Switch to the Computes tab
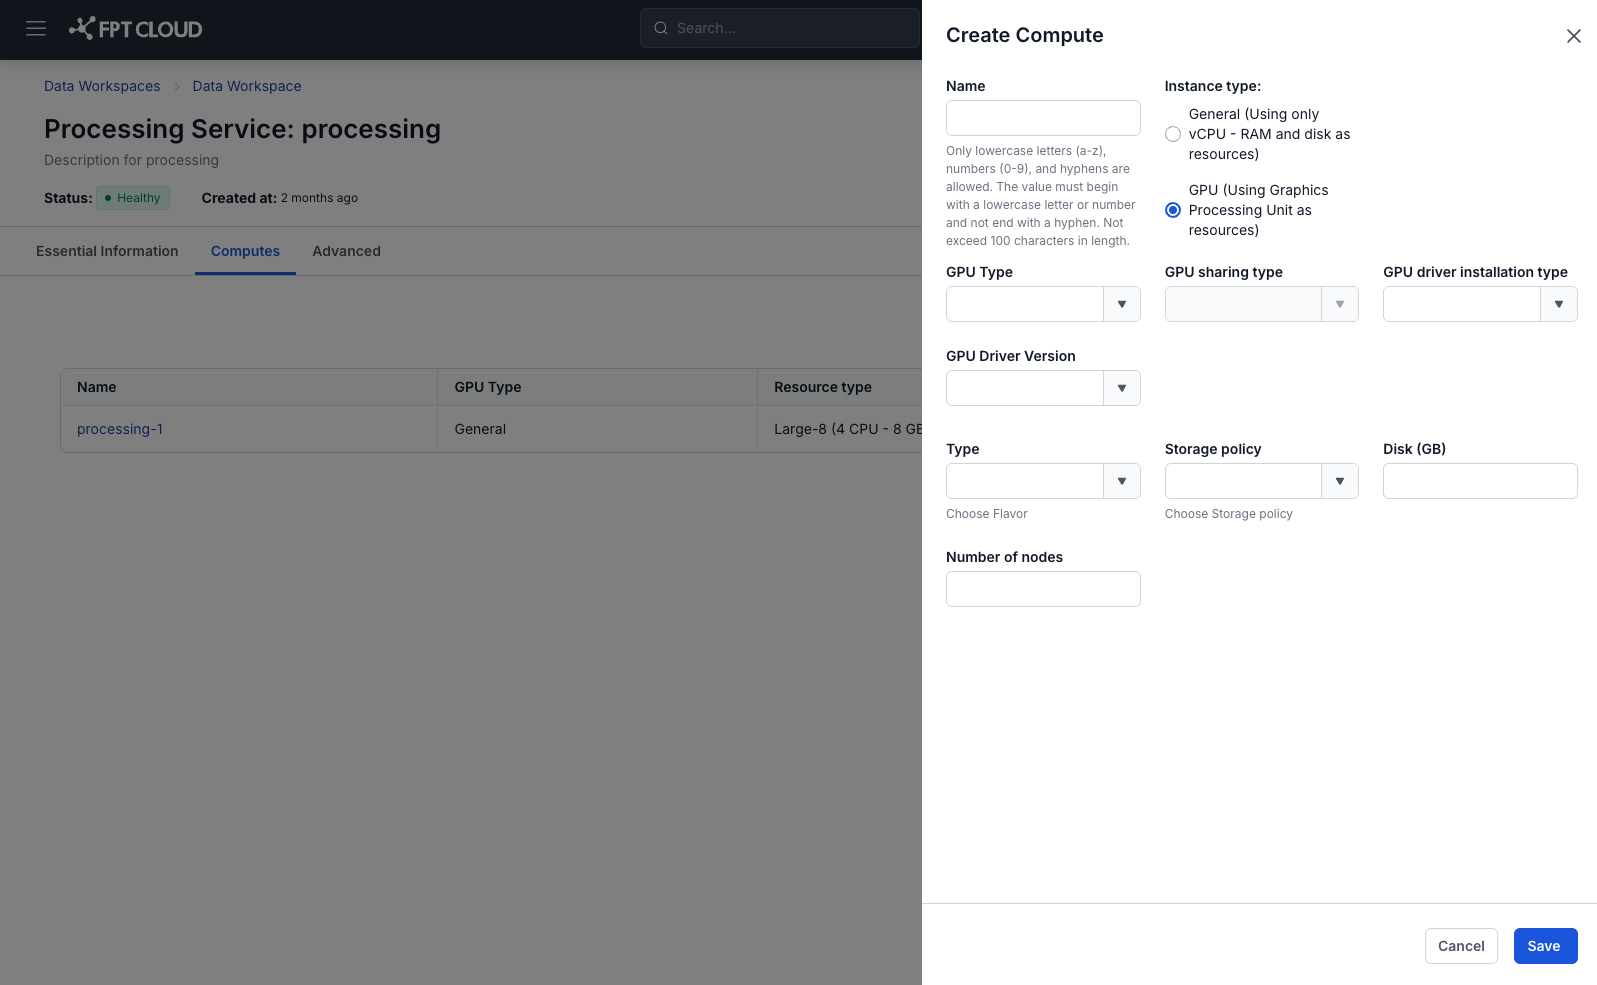 (245, 251)
